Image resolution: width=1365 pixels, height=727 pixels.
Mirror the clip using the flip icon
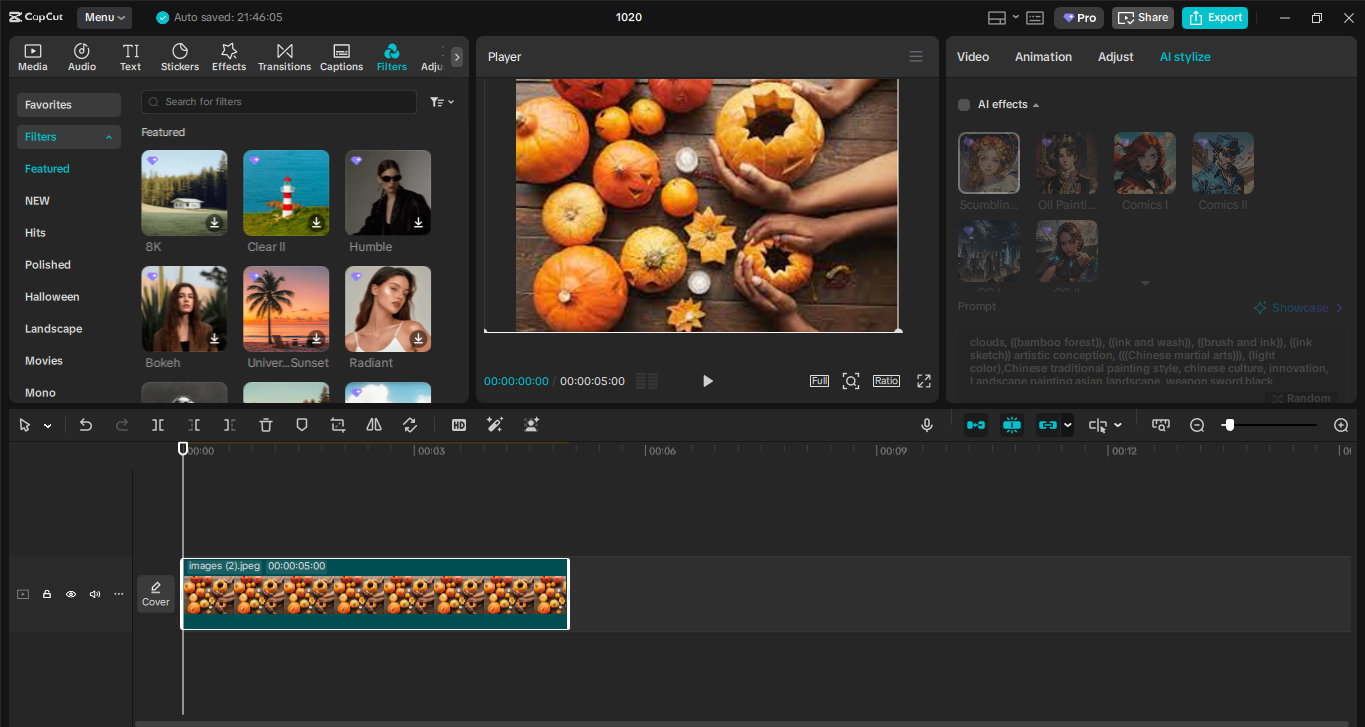click(373, 425)
